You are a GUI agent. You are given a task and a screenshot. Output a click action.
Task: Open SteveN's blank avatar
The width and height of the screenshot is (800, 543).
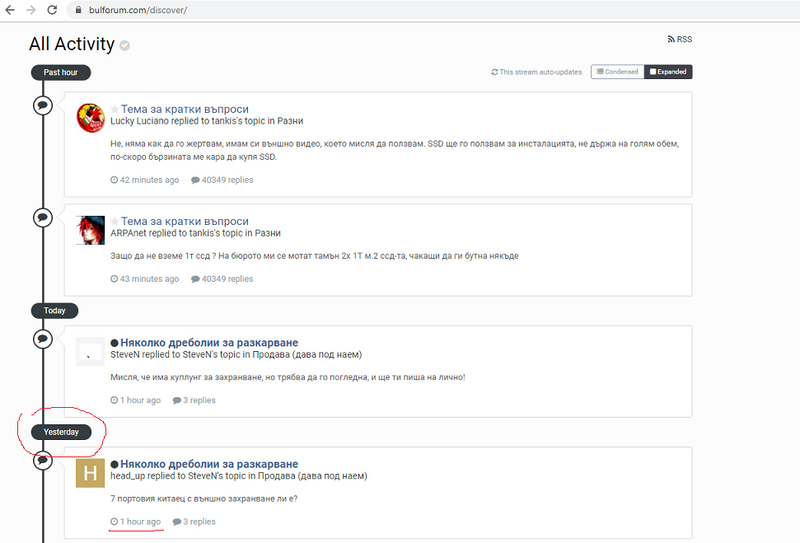click(90, 351)
